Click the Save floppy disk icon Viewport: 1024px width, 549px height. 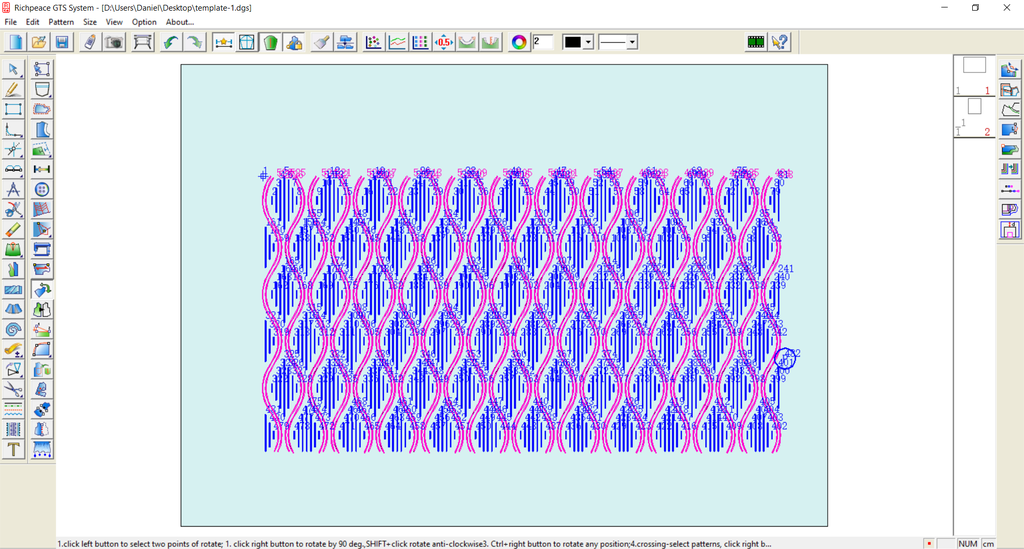tap(62, 42)
